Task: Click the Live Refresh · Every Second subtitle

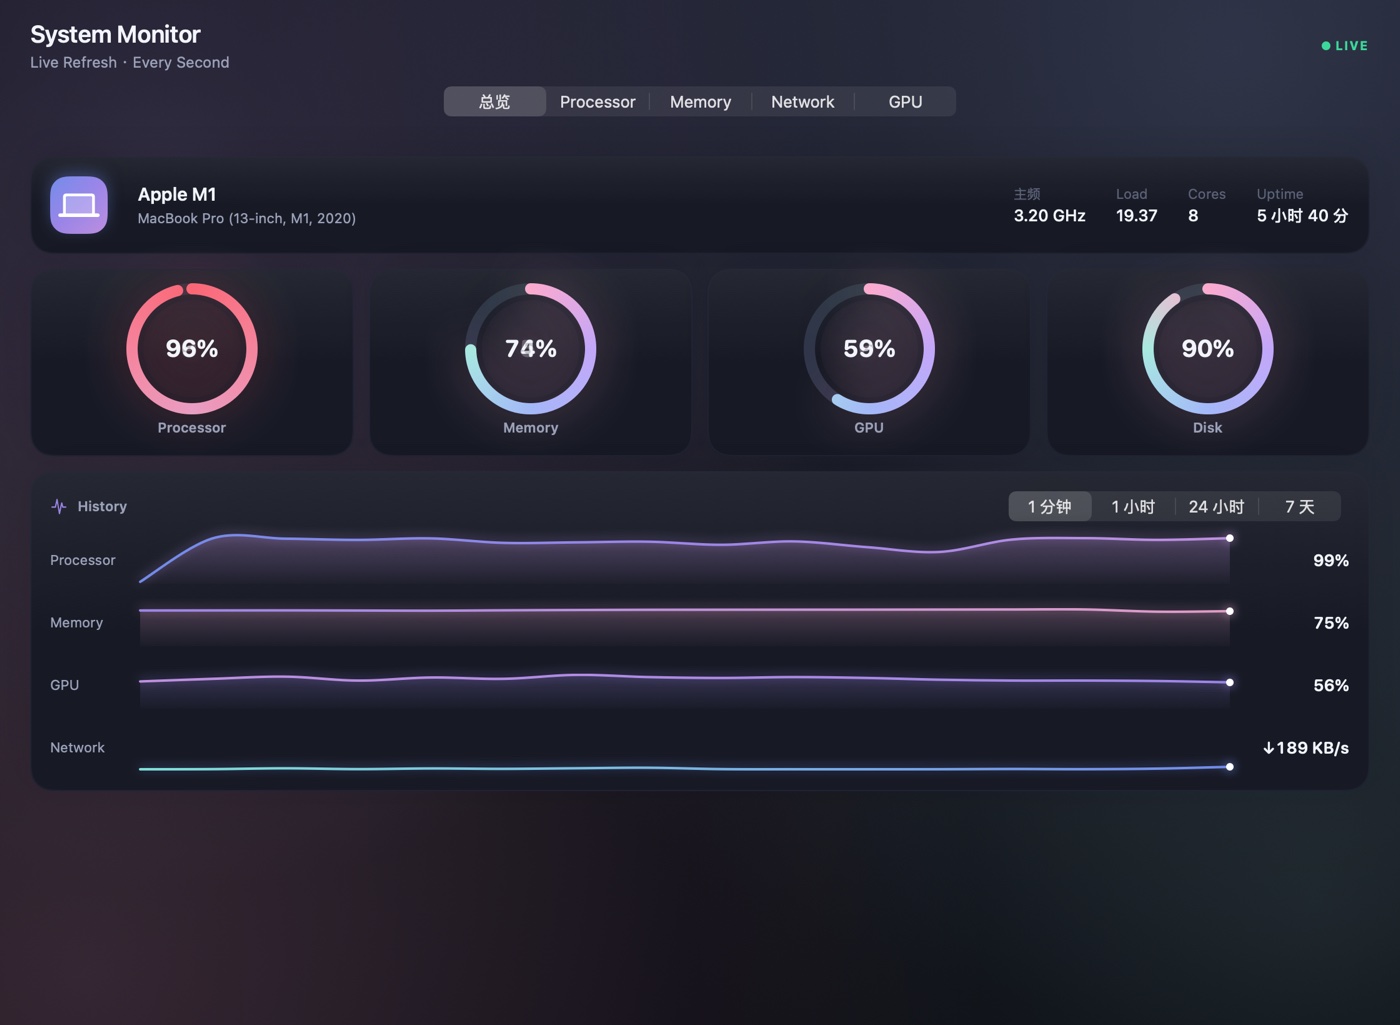Action: pyautogui.click(x=130, y=62)
